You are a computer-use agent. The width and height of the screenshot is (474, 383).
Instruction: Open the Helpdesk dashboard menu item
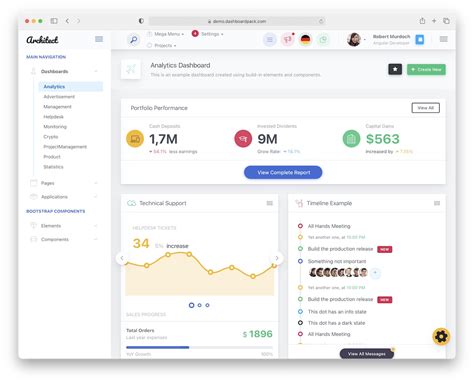(53, 117)
